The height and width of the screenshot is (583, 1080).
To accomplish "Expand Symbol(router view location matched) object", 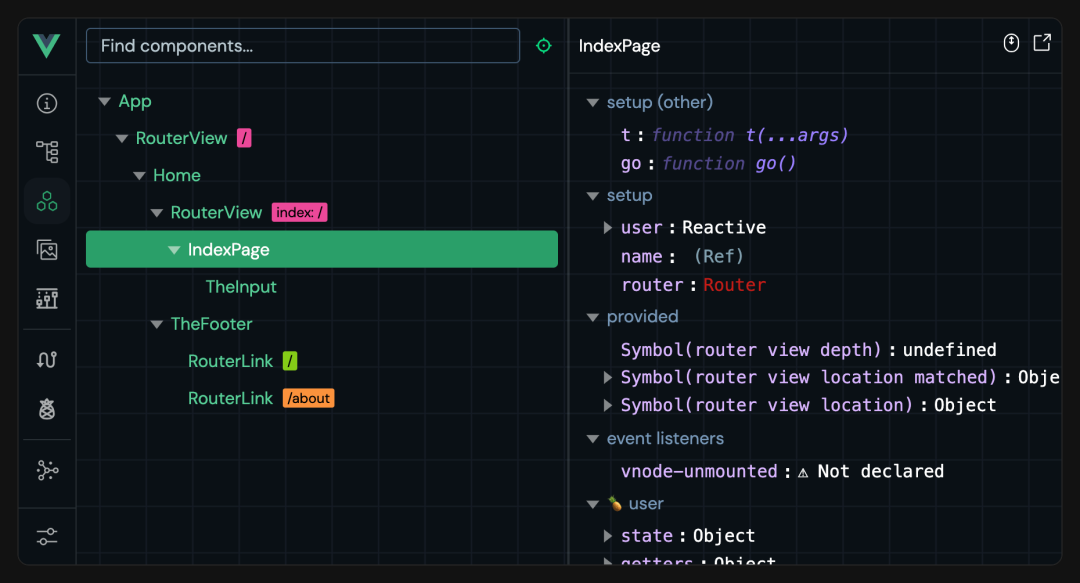I will (x=607, y=377).
